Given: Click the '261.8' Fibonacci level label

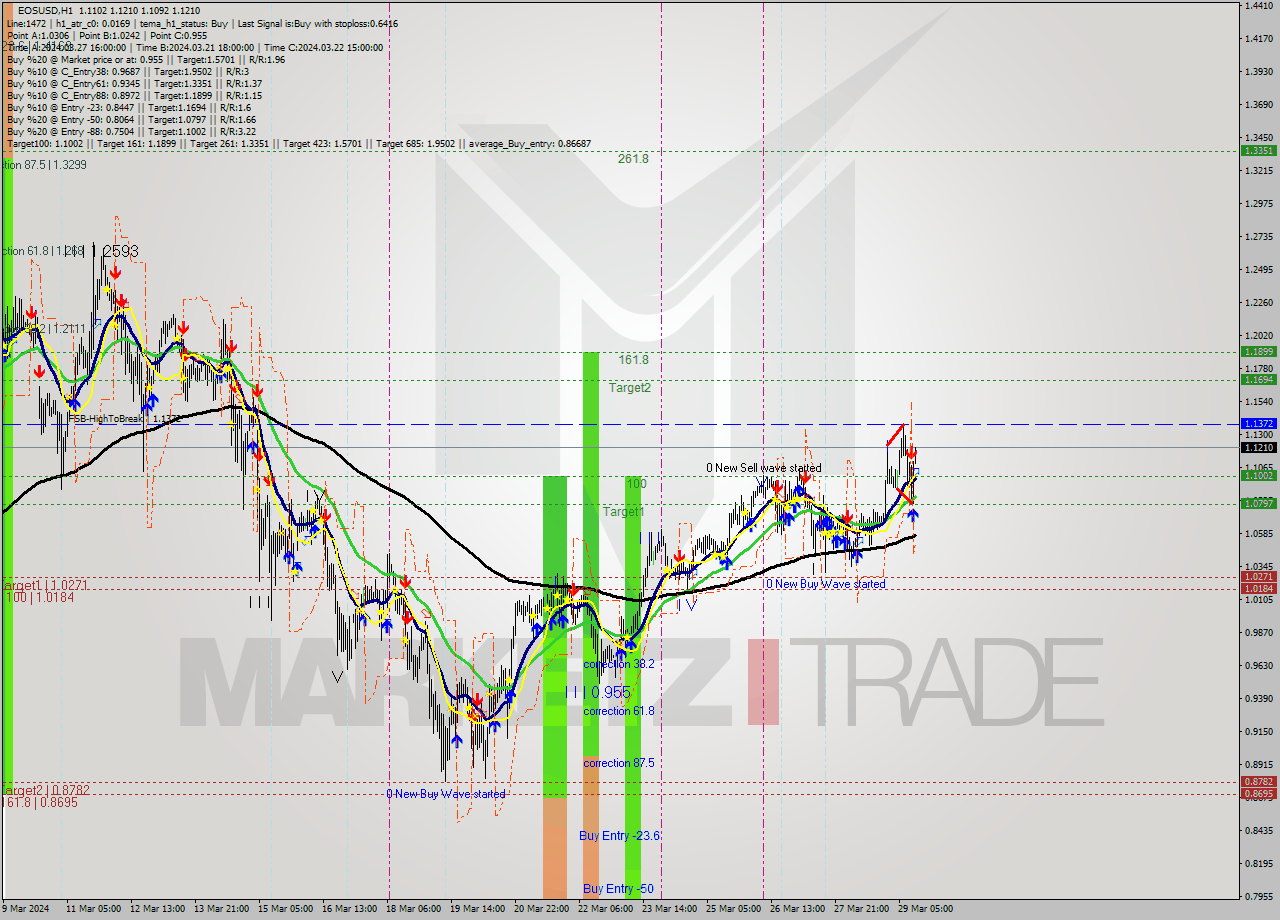Looking at the screenshot, I should click(633, 159).
